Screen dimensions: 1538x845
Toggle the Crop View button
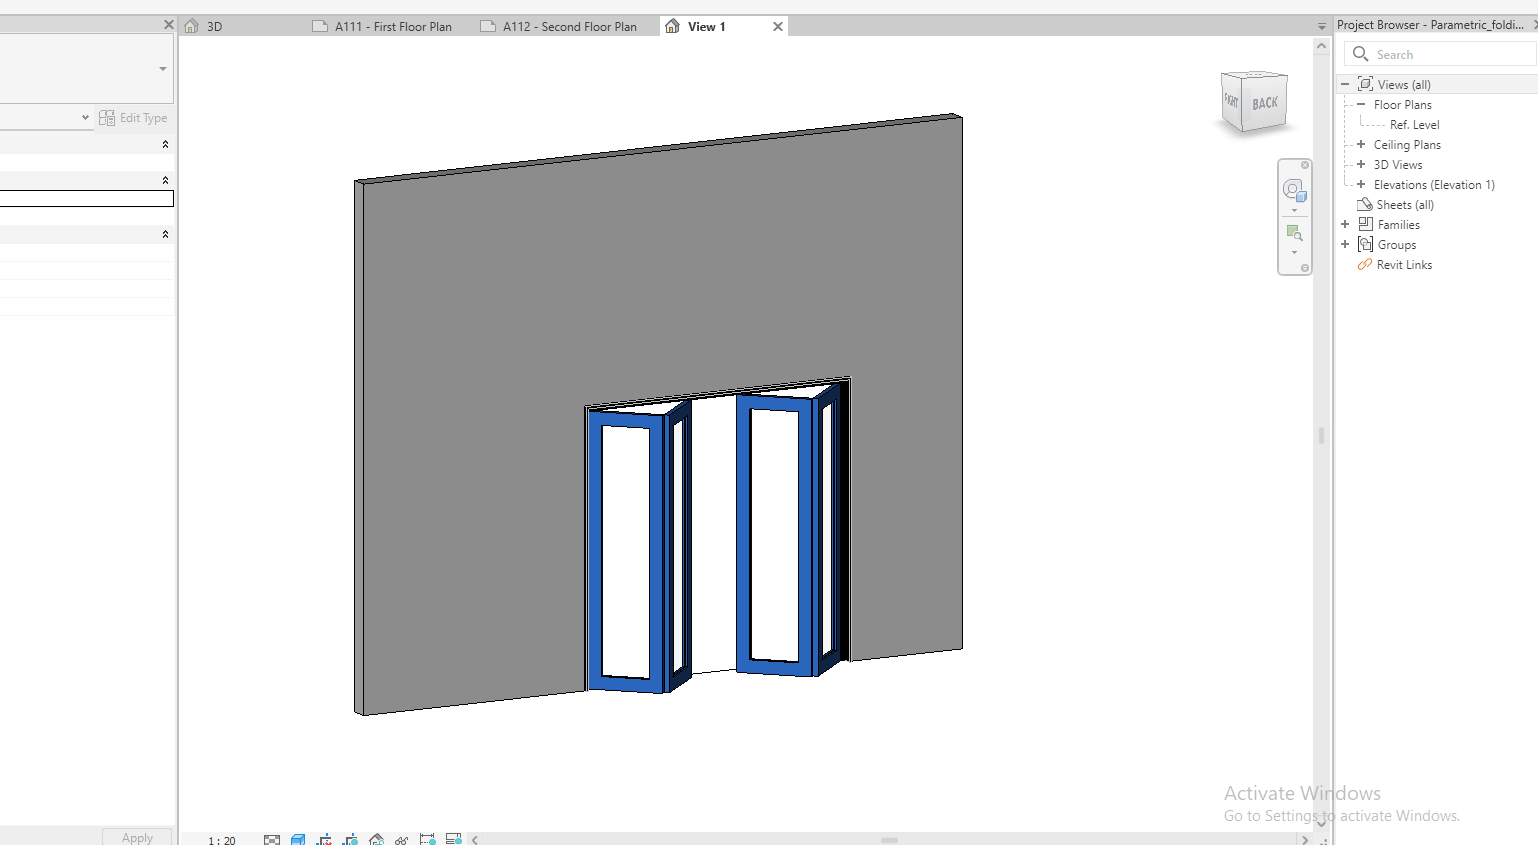click(324, 840)
